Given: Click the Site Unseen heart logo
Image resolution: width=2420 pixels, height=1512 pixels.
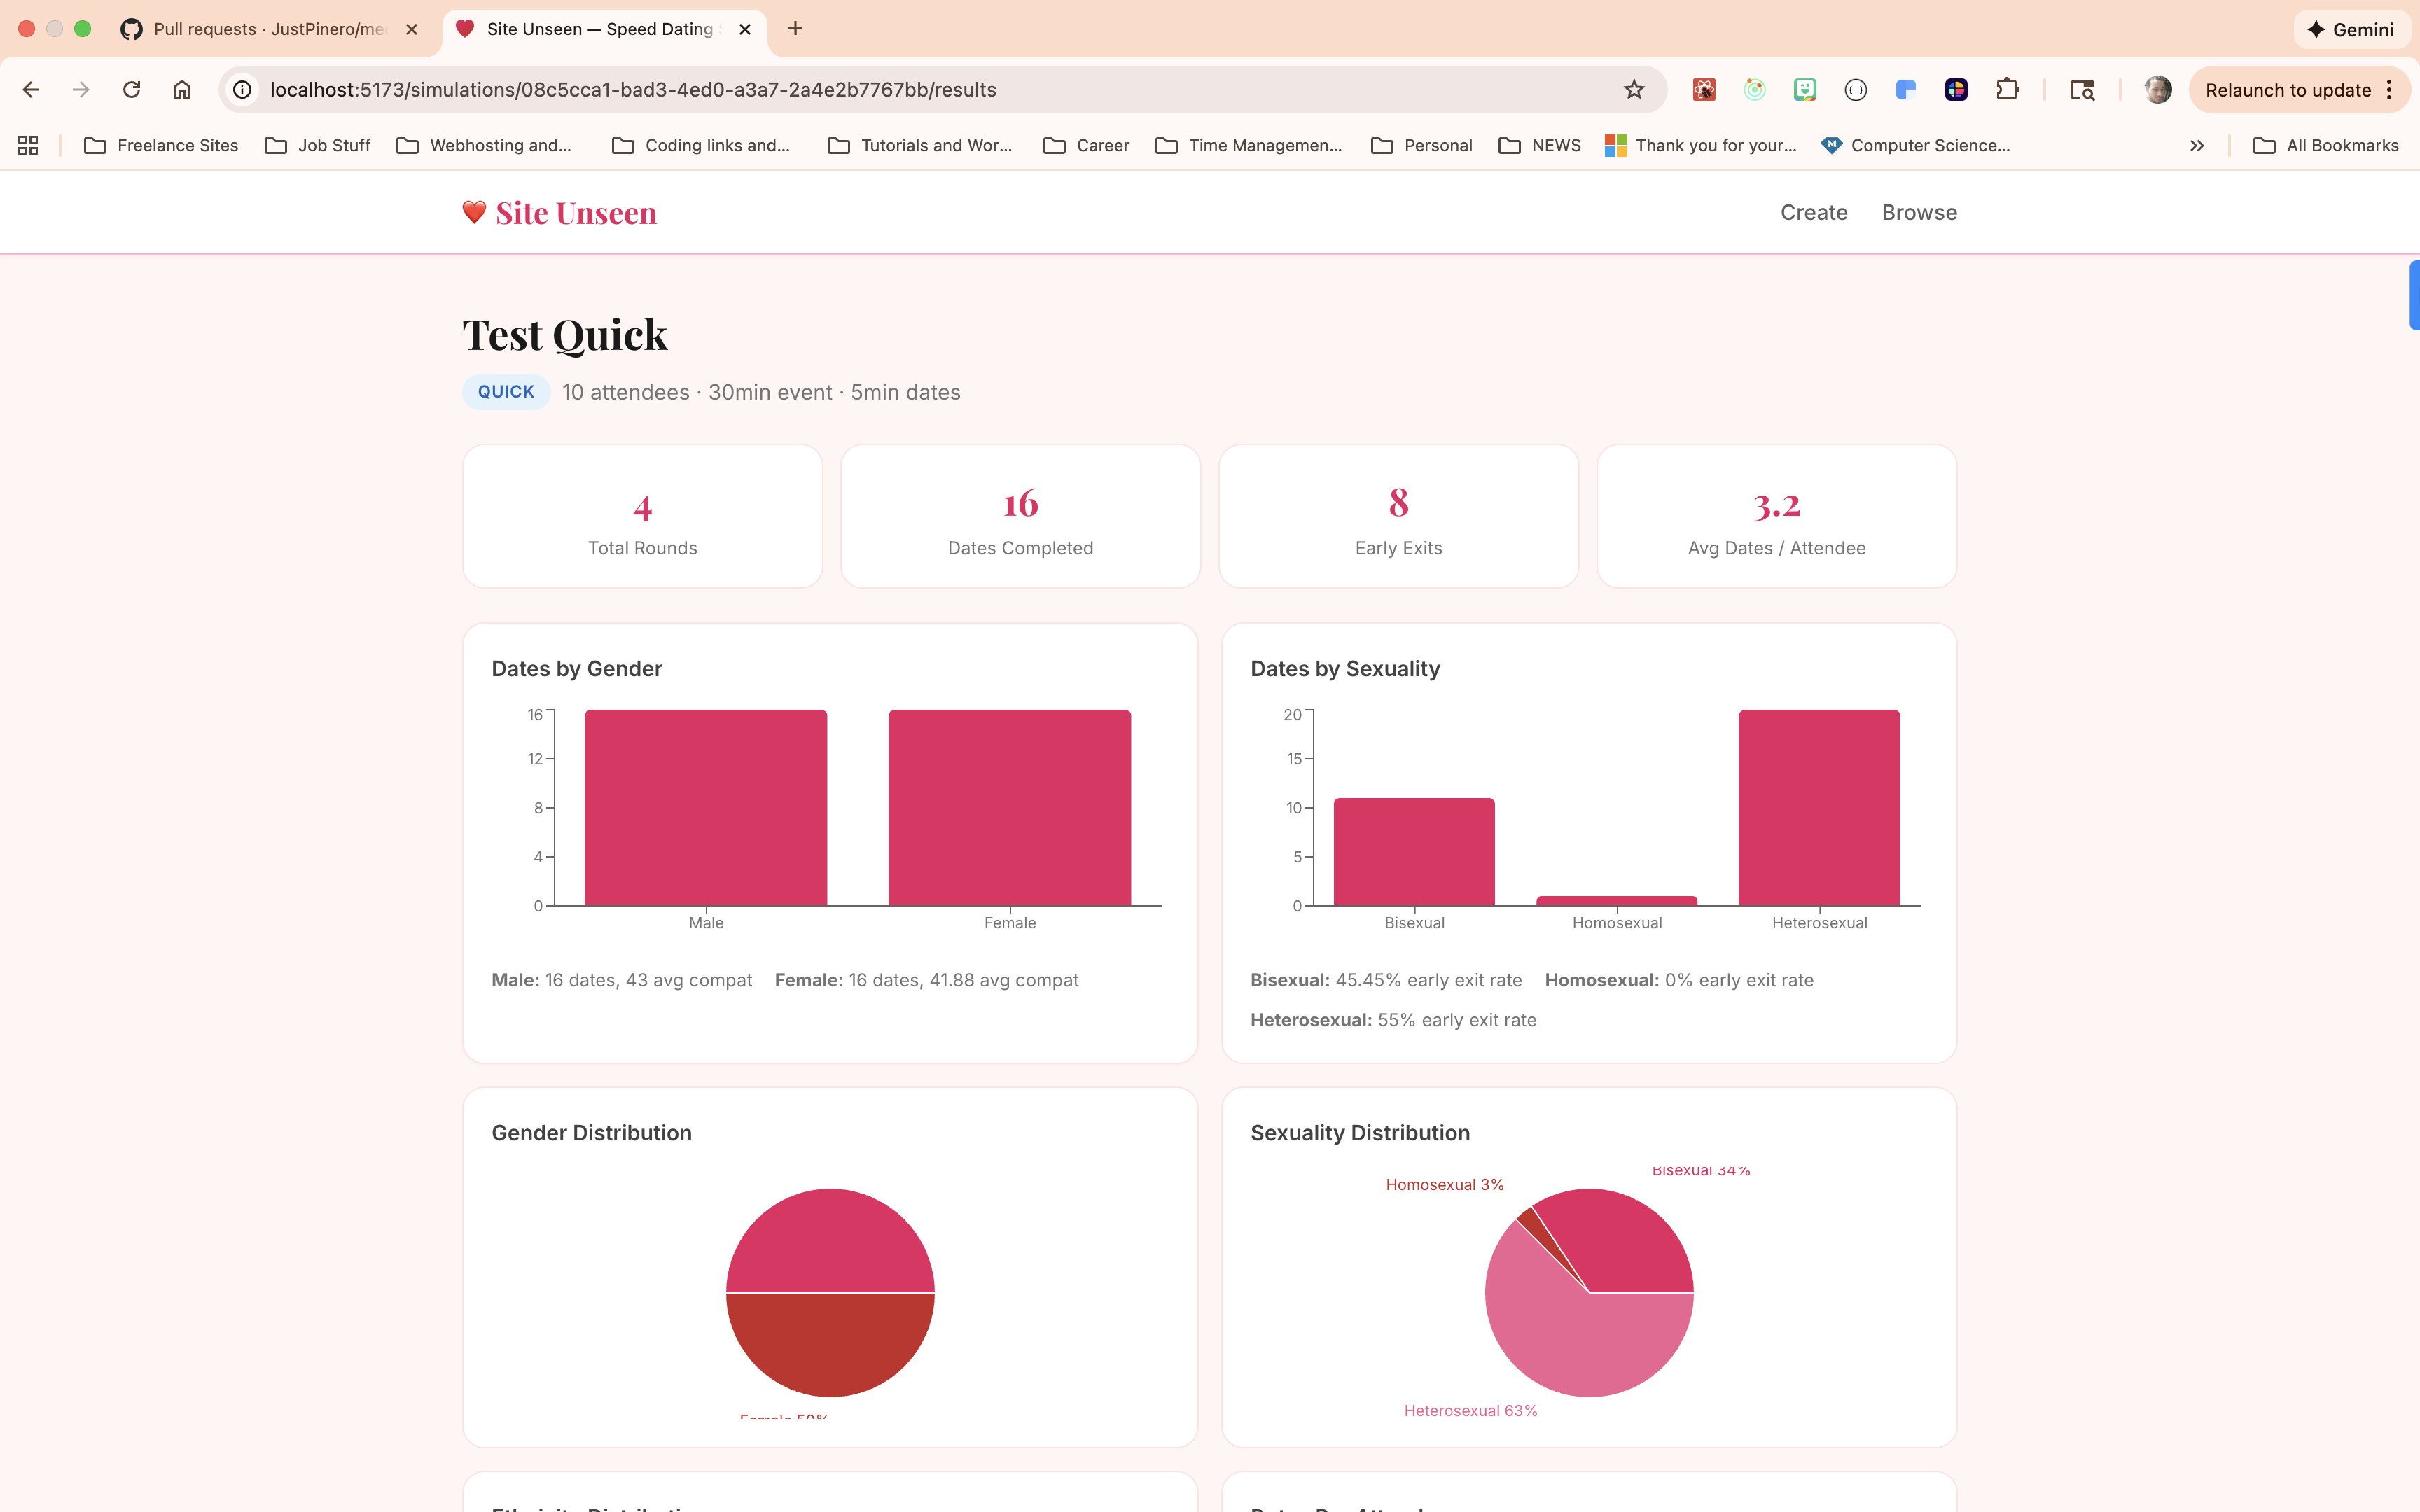Looking at the screenshot, I should pyautogui.click(x=474, y=212).
